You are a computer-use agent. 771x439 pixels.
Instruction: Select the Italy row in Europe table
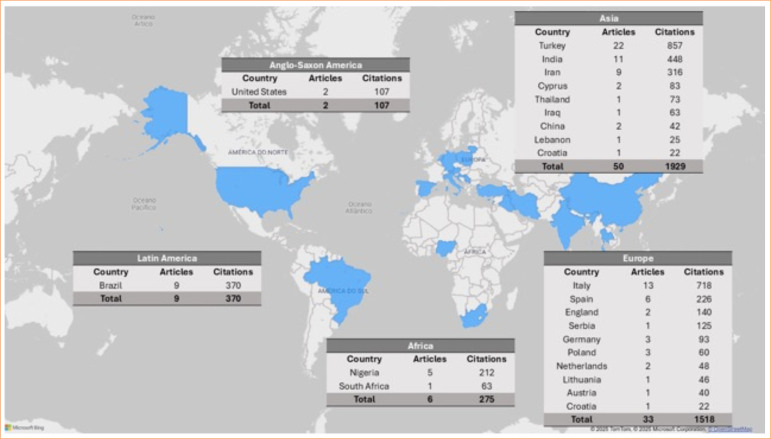[x=638, y=286]
